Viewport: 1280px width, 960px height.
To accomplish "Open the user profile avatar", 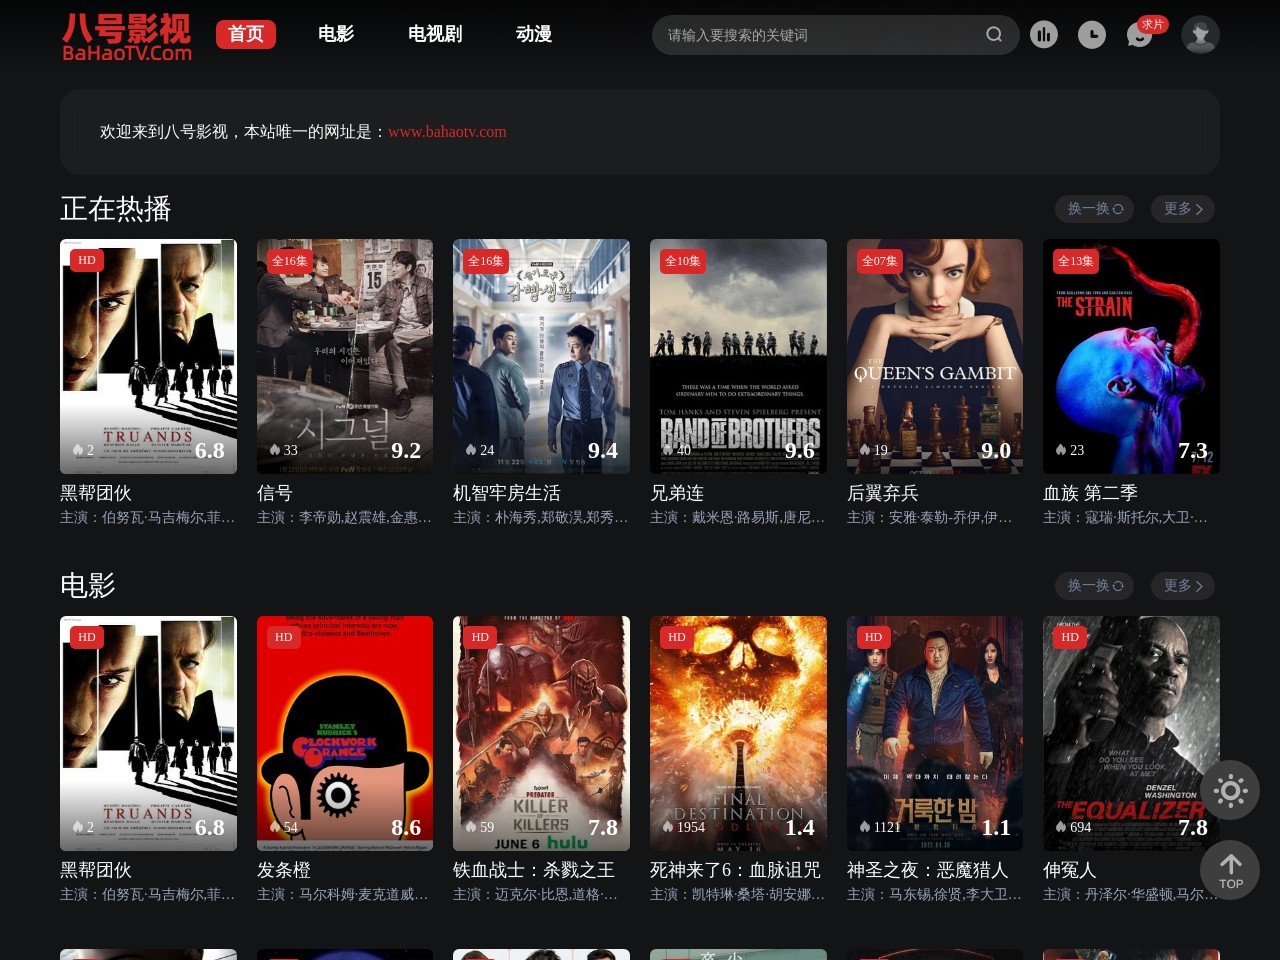I will pos(1199,35).
